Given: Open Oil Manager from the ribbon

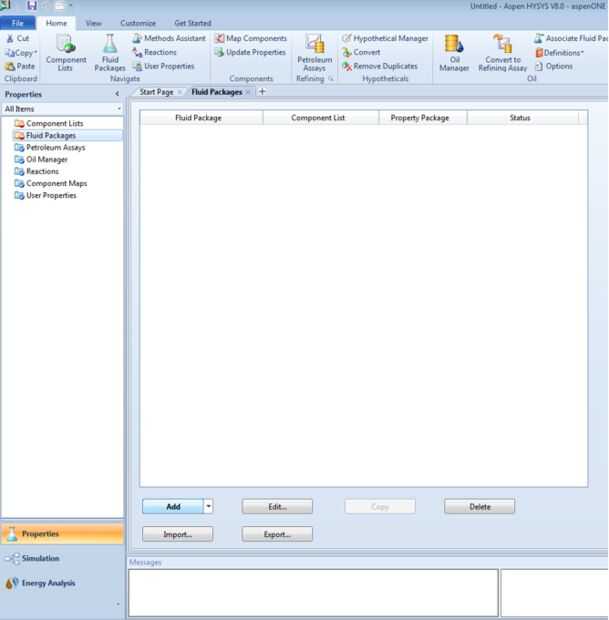Looking at the screenshot, I should coord(454,53).
